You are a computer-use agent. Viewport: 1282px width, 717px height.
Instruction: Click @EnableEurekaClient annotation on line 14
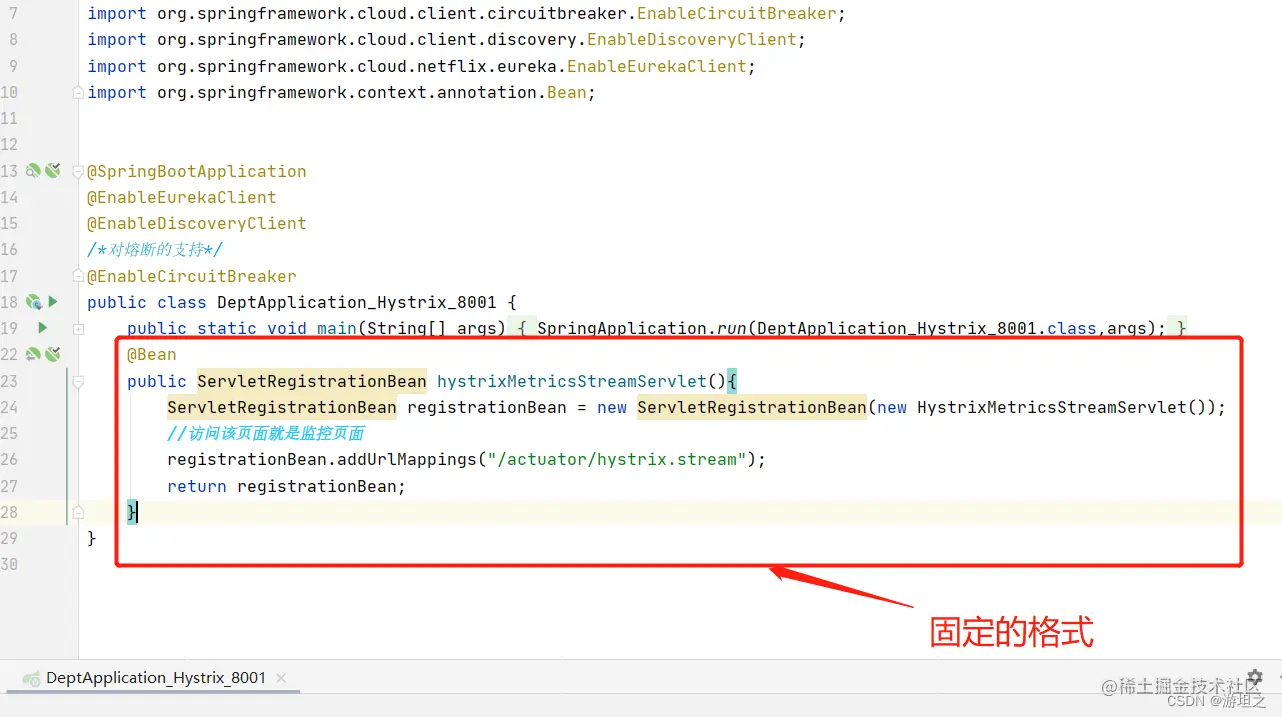click(x=182, y=197)
